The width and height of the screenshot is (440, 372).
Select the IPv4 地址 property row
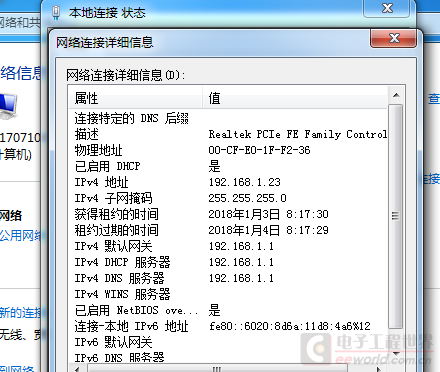(228, 182)
